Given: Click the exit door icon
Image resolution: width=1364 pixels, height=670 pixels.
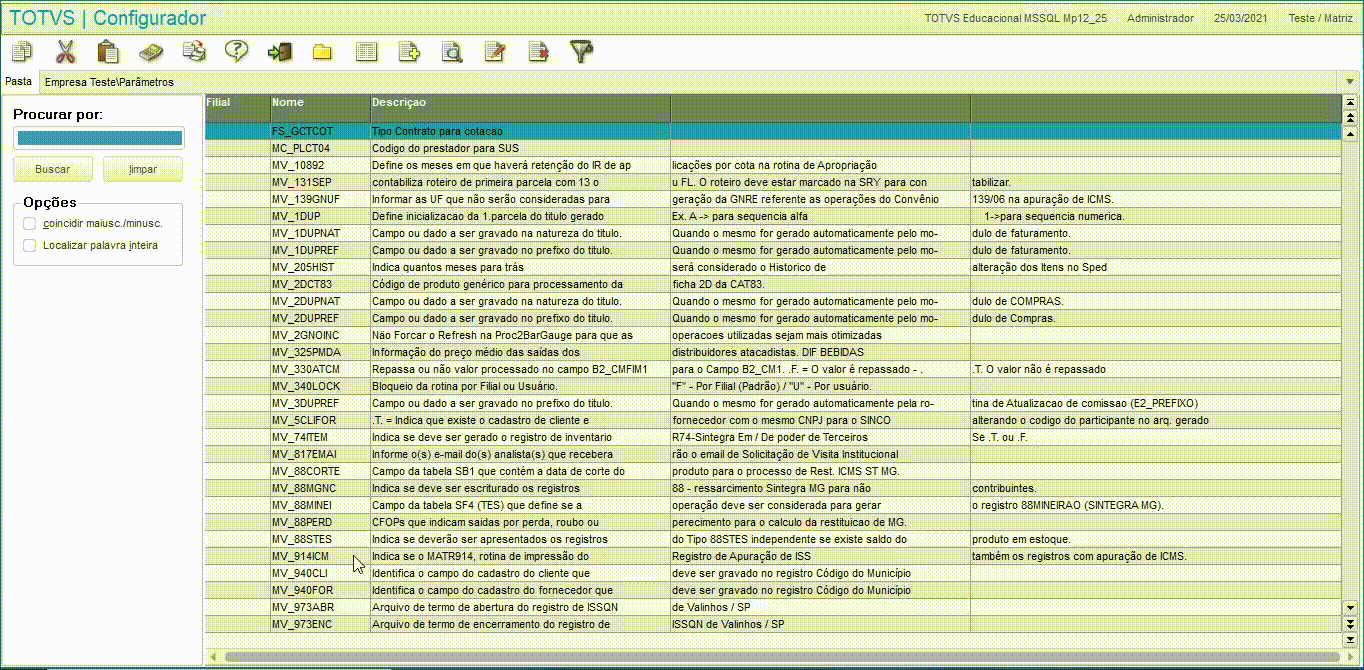Looking at the screenshot, I should point(279,51).
